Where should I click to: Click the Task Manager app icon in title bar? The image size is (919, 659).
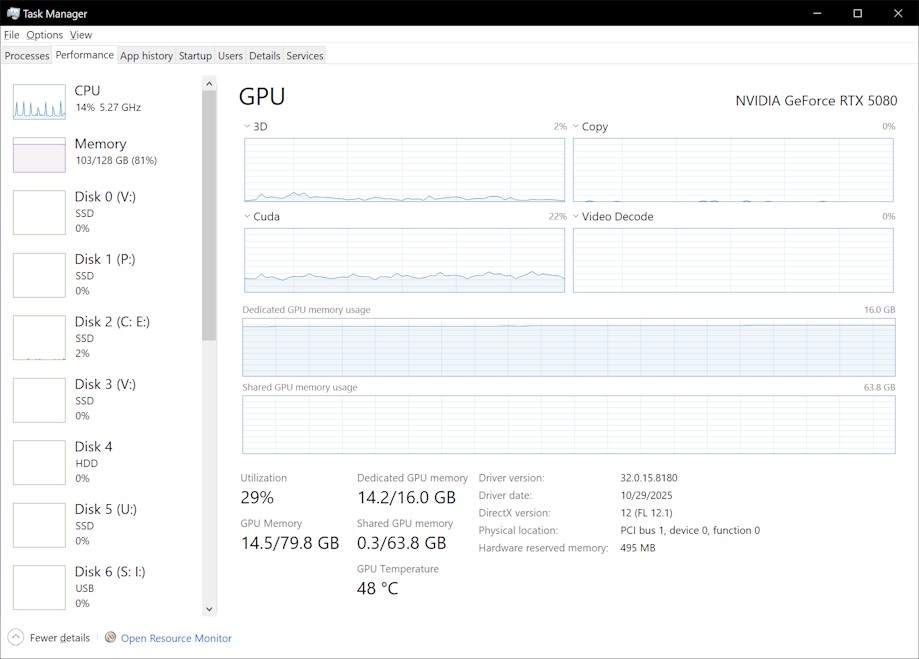click(13, 13)
